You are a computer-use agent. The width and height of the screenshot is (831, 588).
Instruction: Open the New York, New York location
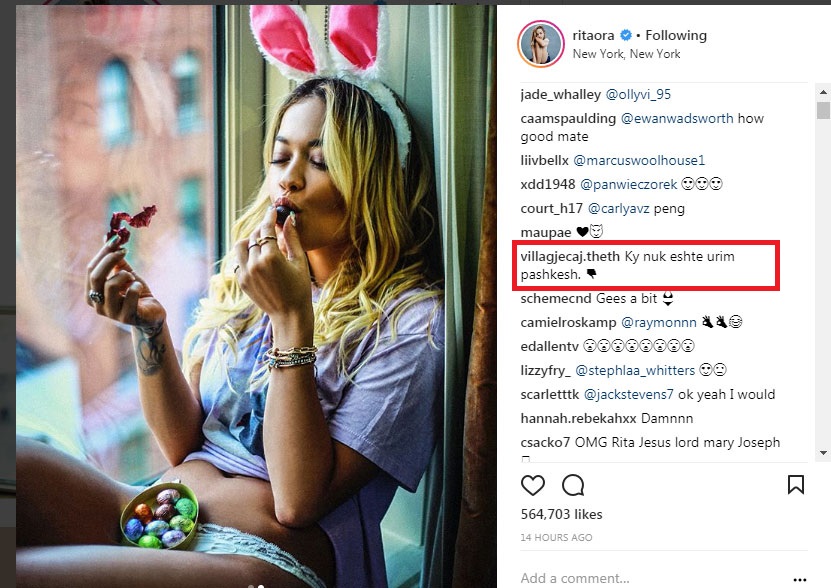[x=626, y=54]
